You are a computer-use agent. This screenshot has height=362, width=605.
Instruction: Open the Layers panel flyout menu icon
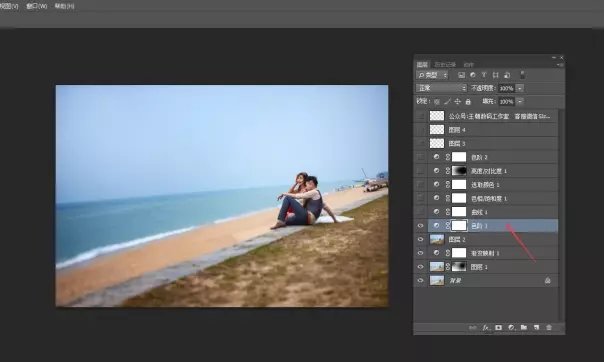coord(560,65)
